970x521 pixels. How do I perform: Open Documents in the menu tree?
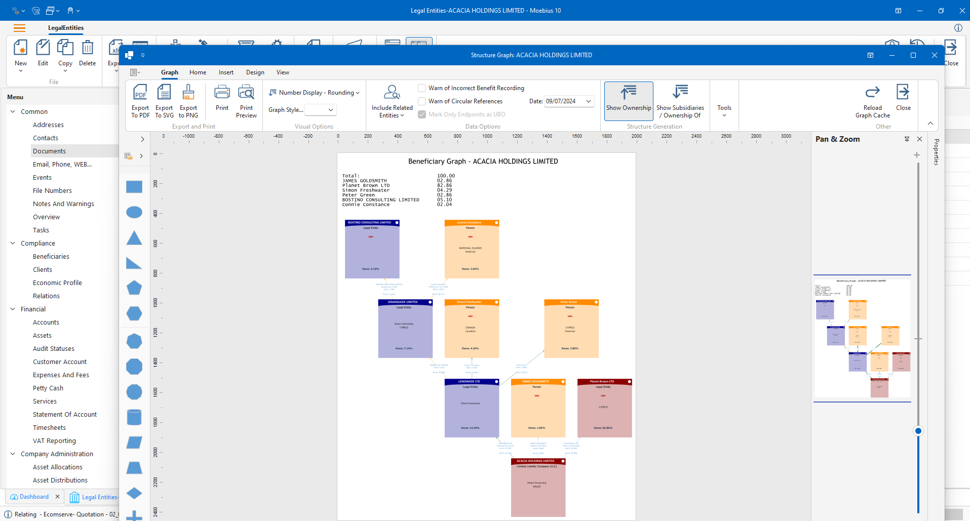(x=49, y=151)
